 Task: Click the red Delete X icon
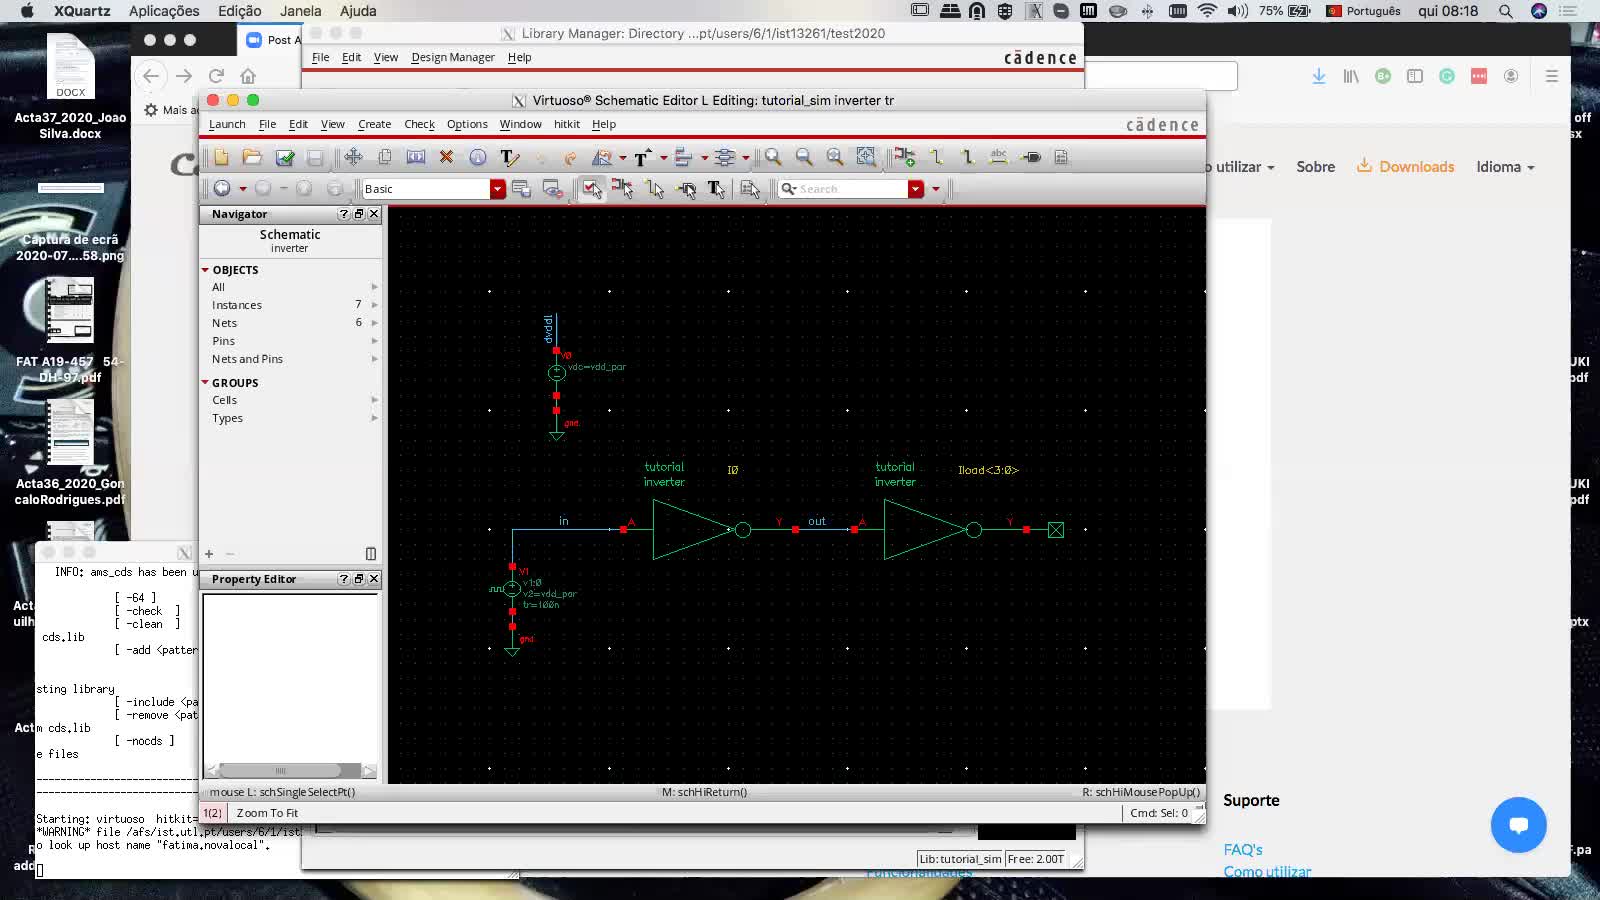point(446,157)
